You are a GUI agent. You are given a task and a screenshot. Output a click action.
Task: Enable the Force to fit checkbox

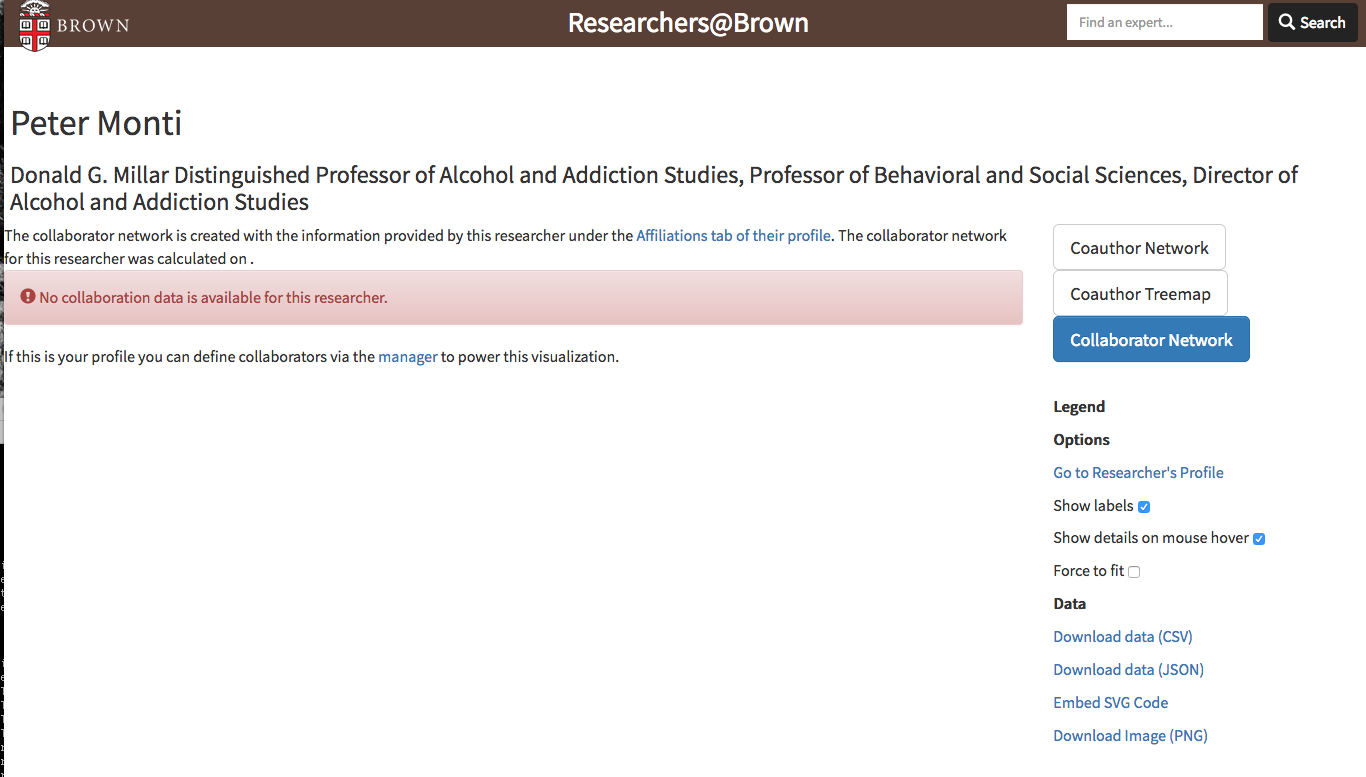(1134, 572)
